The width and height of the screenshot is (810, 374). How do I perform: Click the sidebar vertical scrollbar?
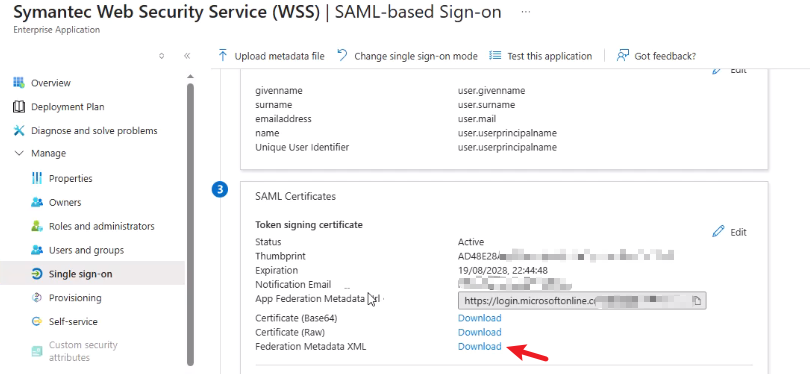(x=190, y=224)
